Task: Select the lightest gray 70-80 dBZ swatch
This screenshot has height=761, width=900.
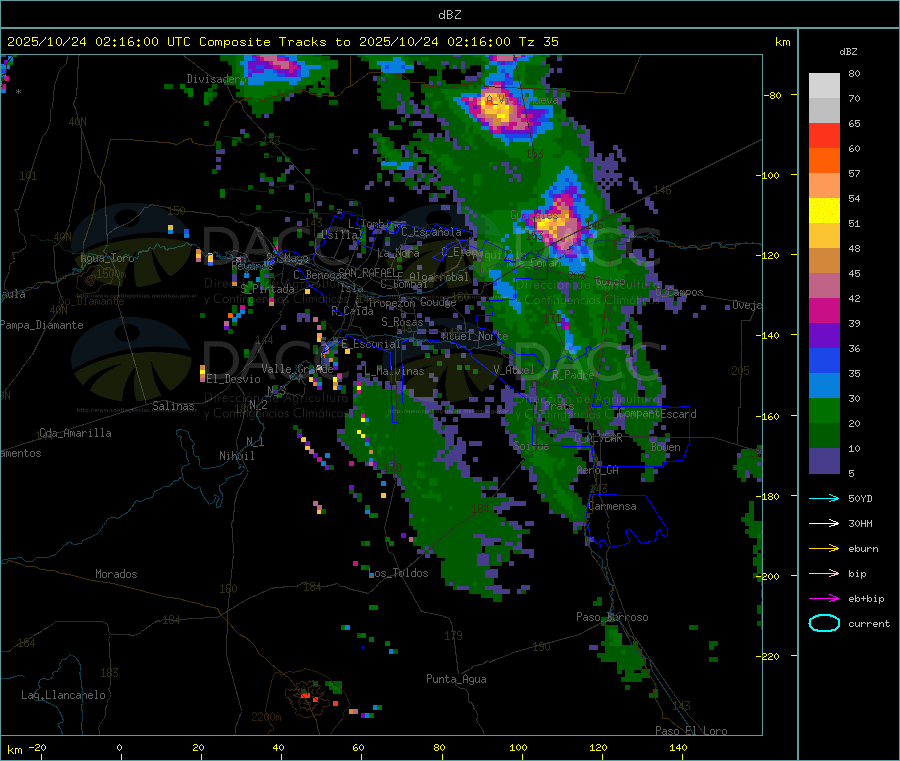Action: tap(824, 86)
